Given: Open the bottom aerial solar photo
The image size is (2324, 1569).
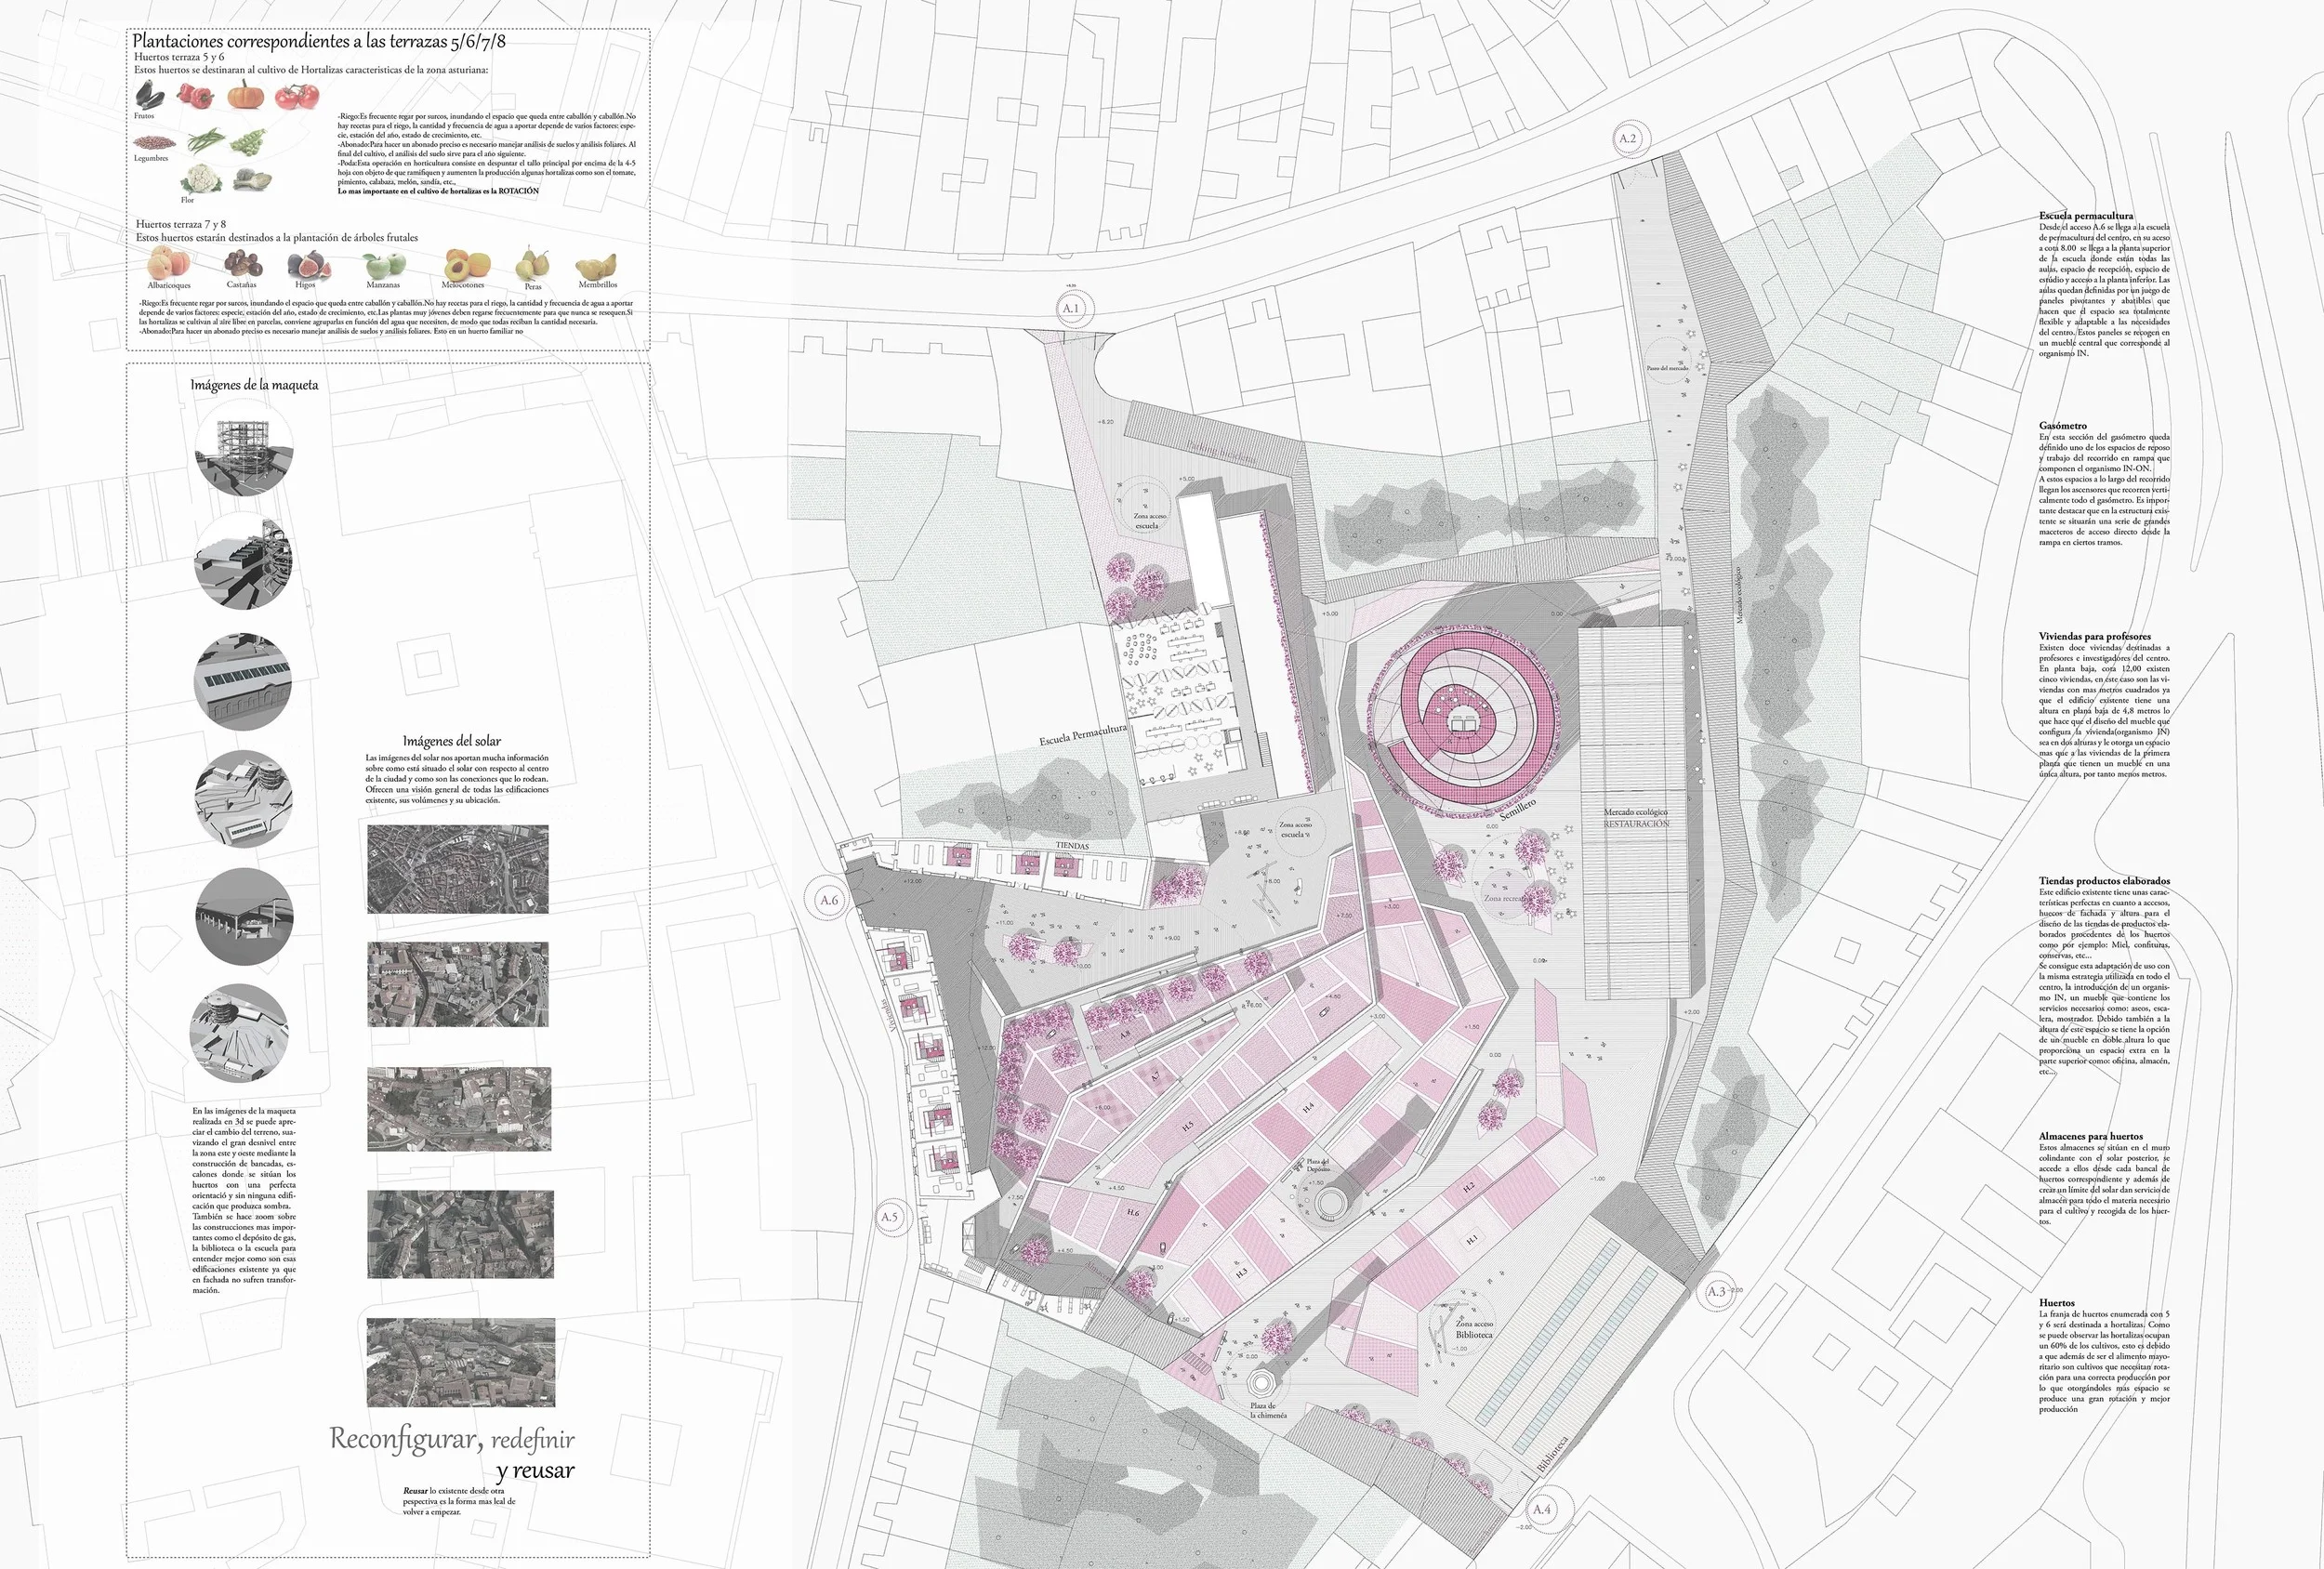Looking at the screenshot, I should pyautogui.click(x=460, y=1362).
